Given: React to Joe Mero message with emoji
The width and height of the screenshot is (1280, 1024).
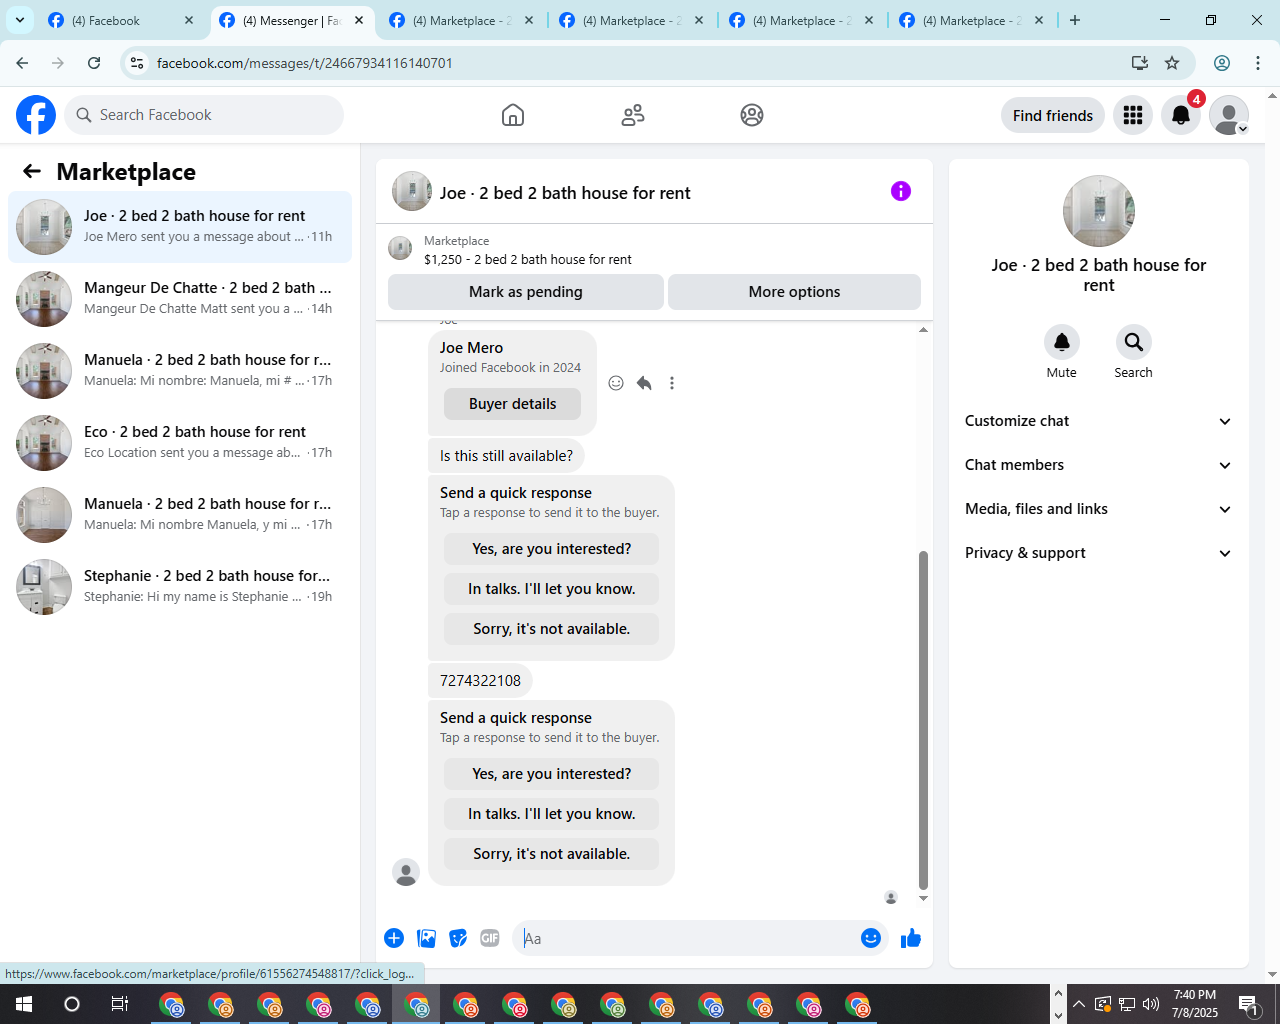Looking at the screenshot, I should 616,383.
